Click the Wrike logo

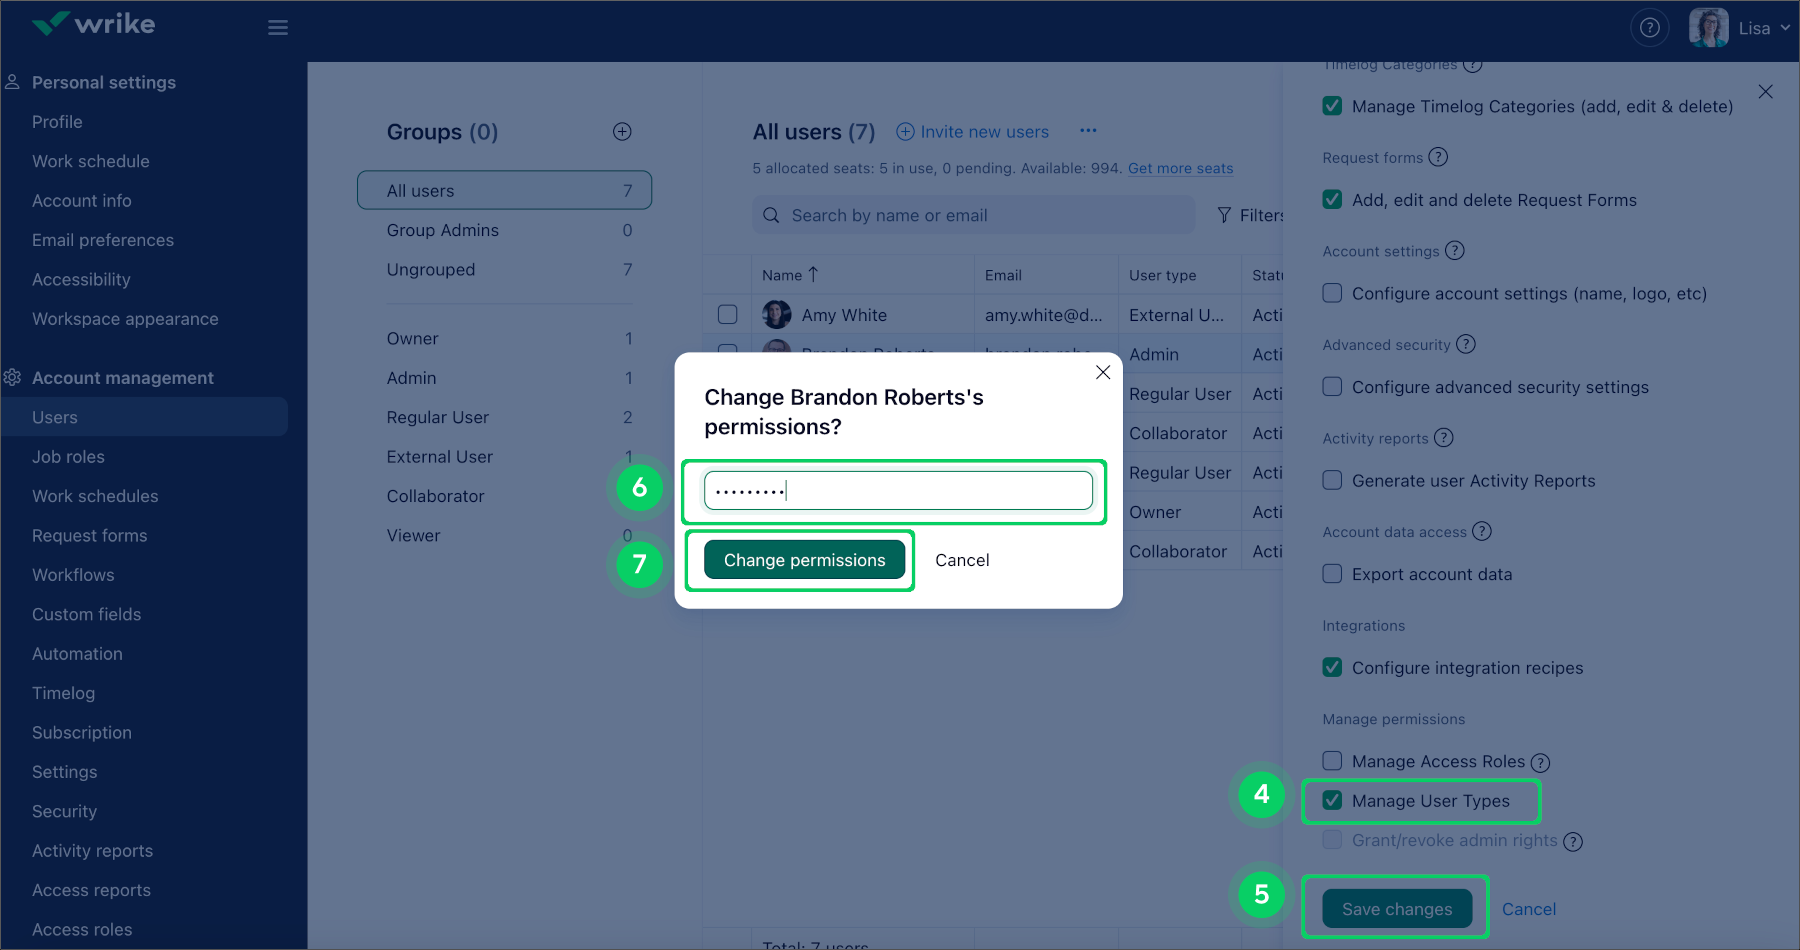tap(93, 23)
